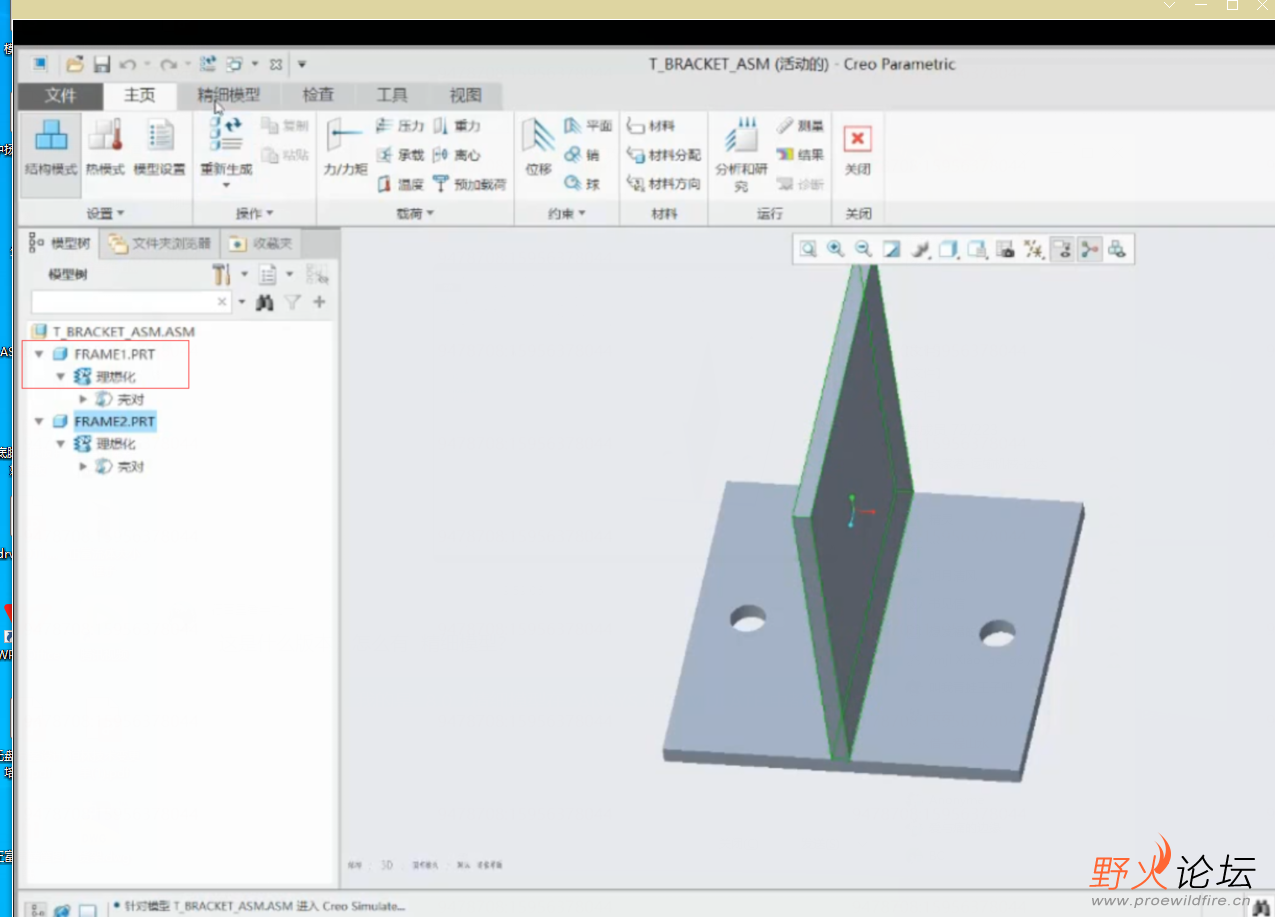The width and height of the screenshot is (1275, 917).
Task: Click the Zoom Out magnifier icon
Action: coord(863,249)
